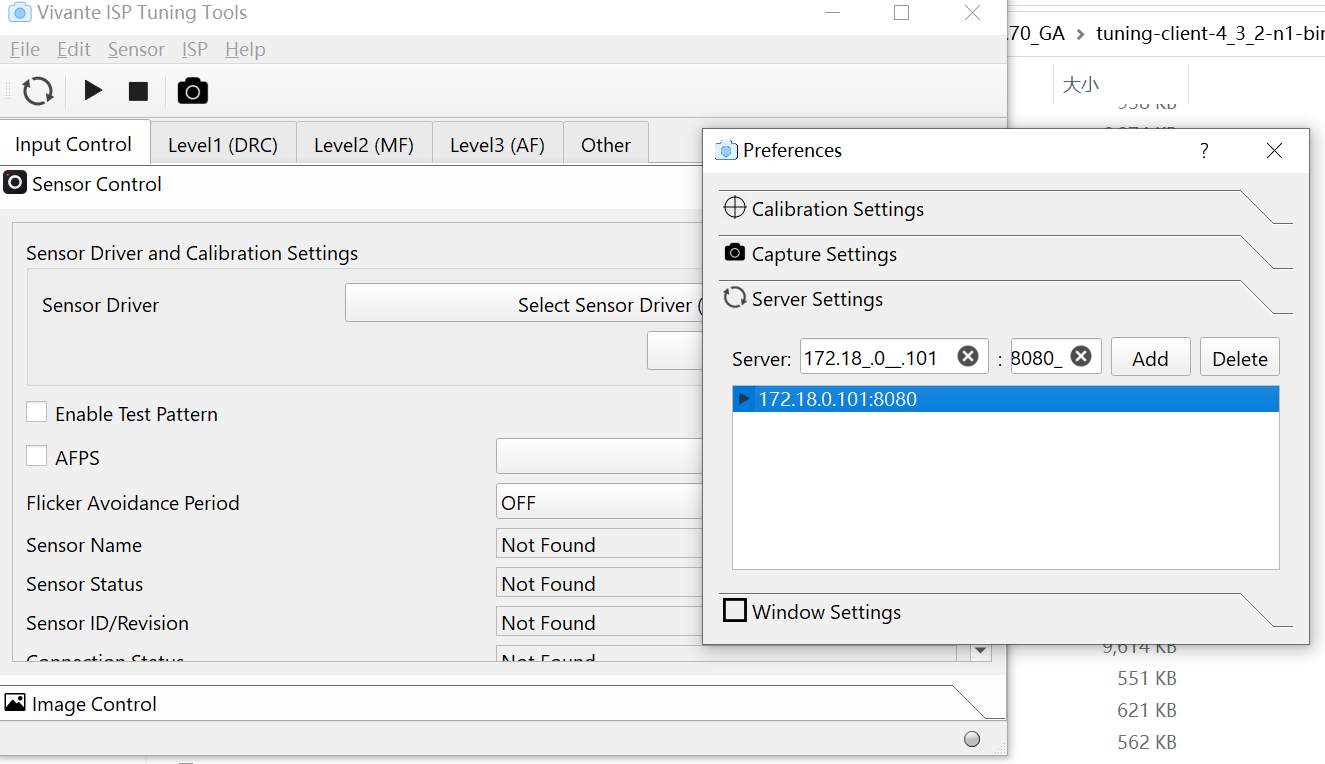Add the server with the Add button

(x=1150, y=356)
